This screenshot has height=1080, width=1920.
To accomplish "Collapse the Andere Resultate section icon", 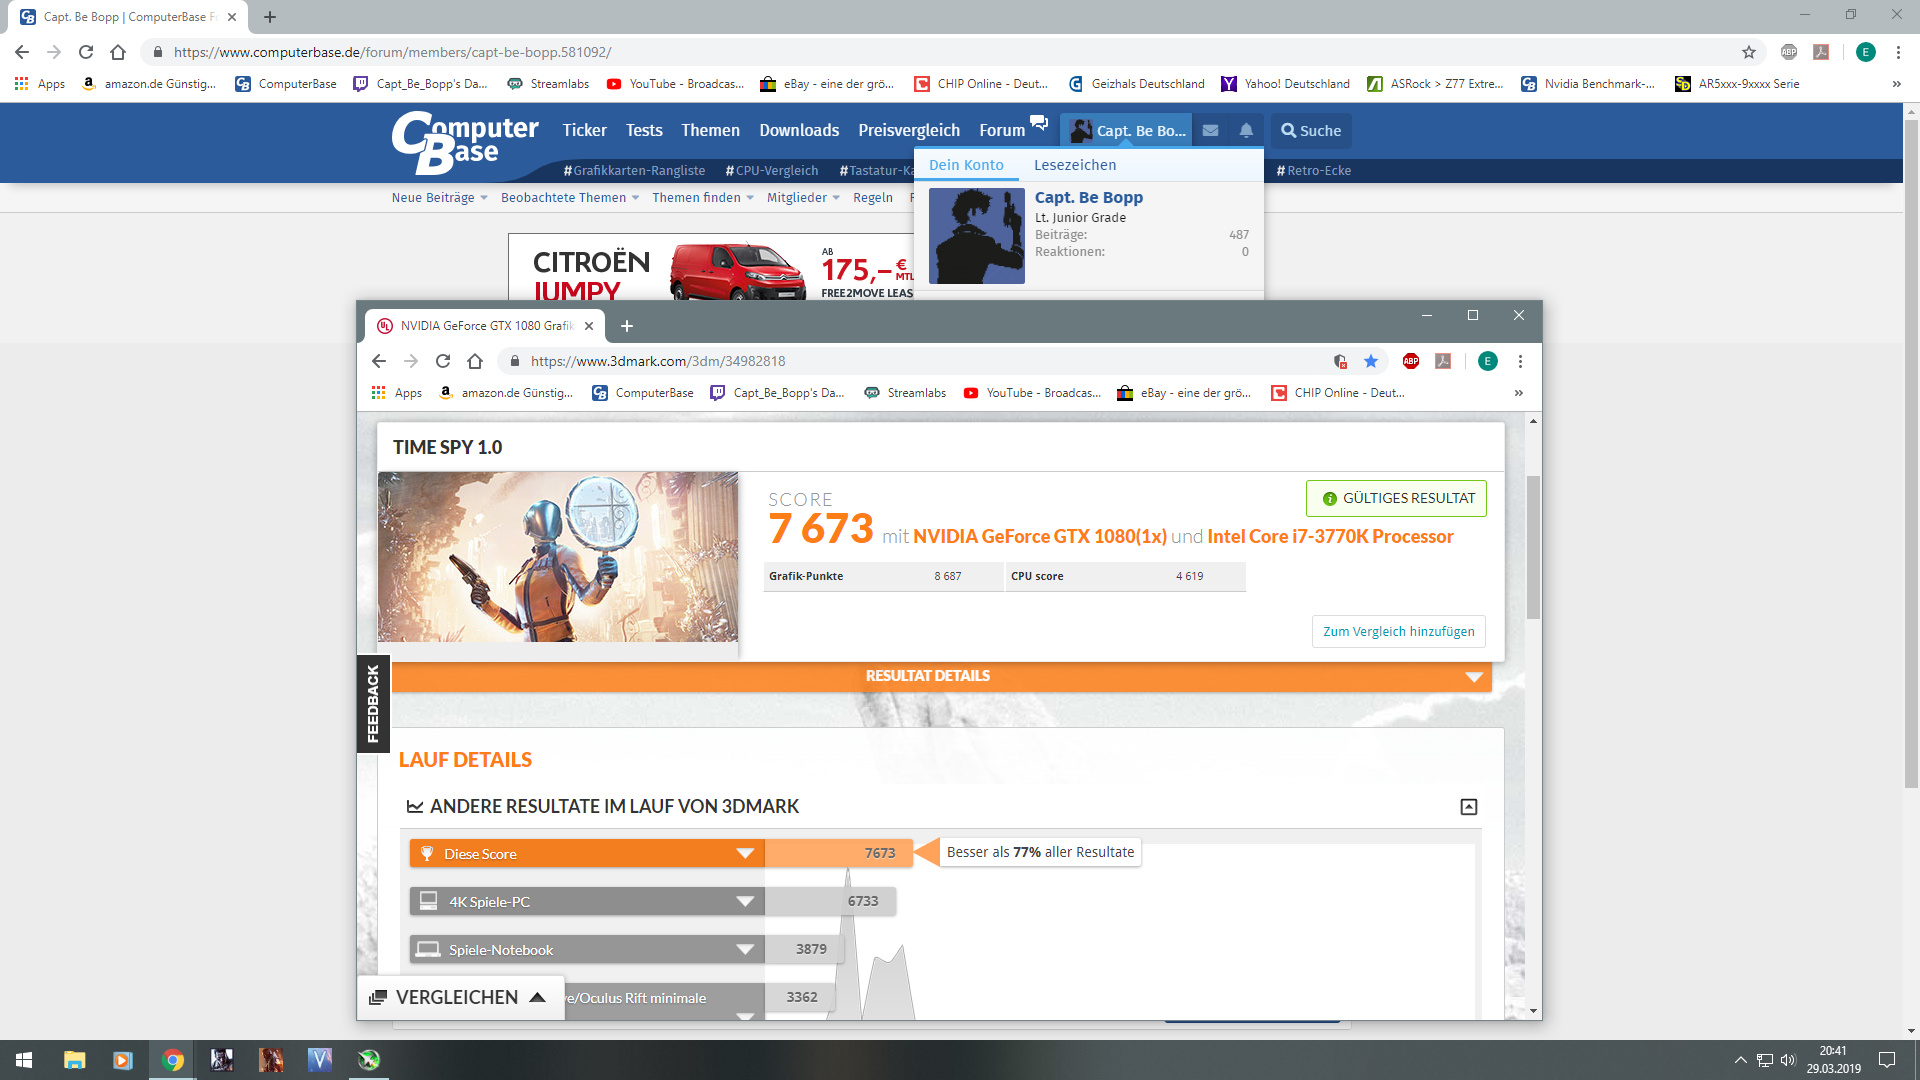I will (1468, 807).
